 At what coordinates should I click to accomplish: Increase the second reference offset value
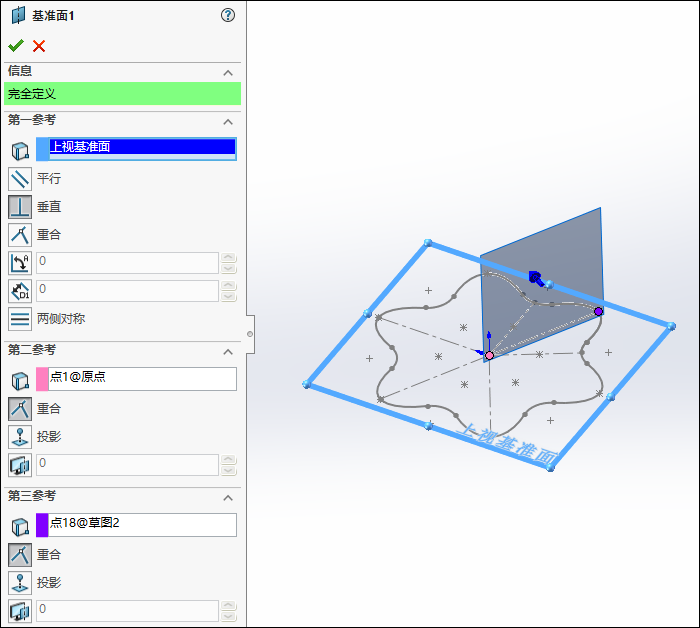[229, 460]
